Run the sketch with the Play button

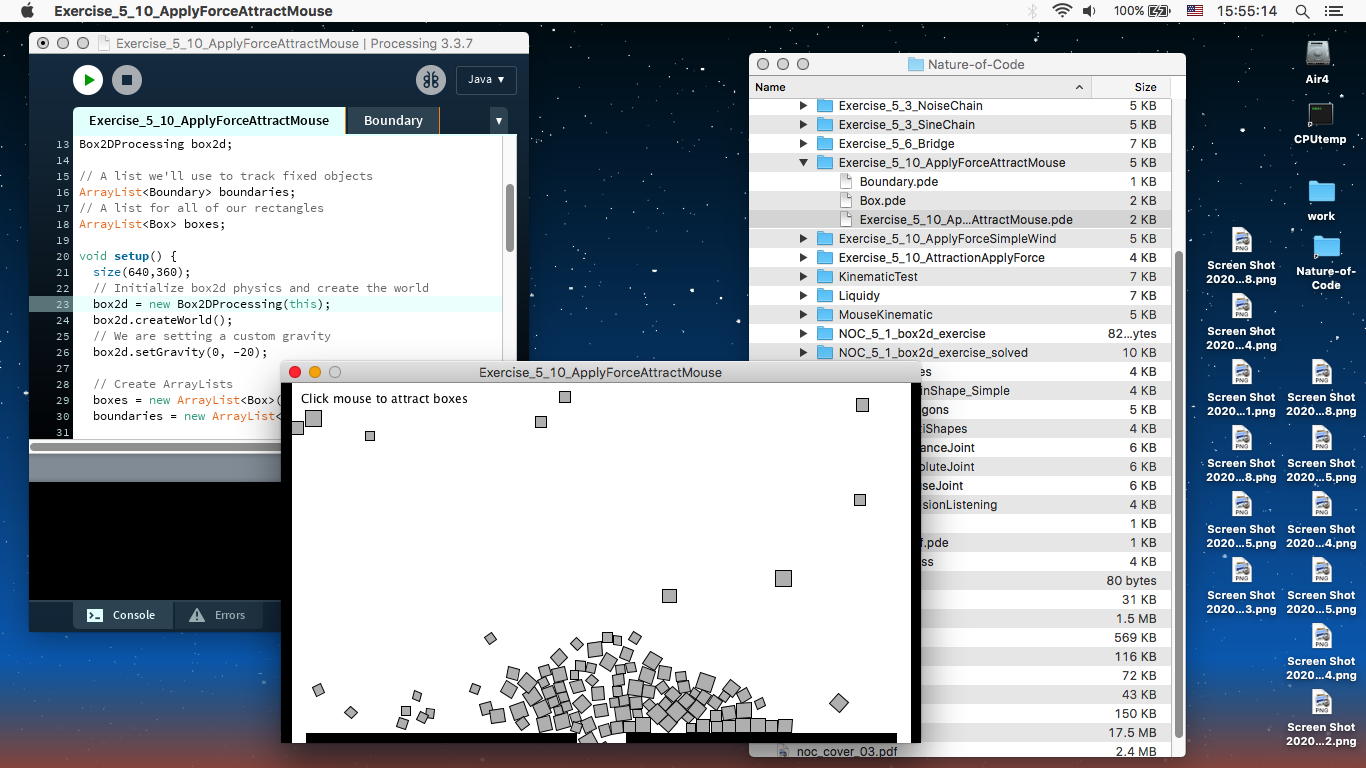pos(88,80)
